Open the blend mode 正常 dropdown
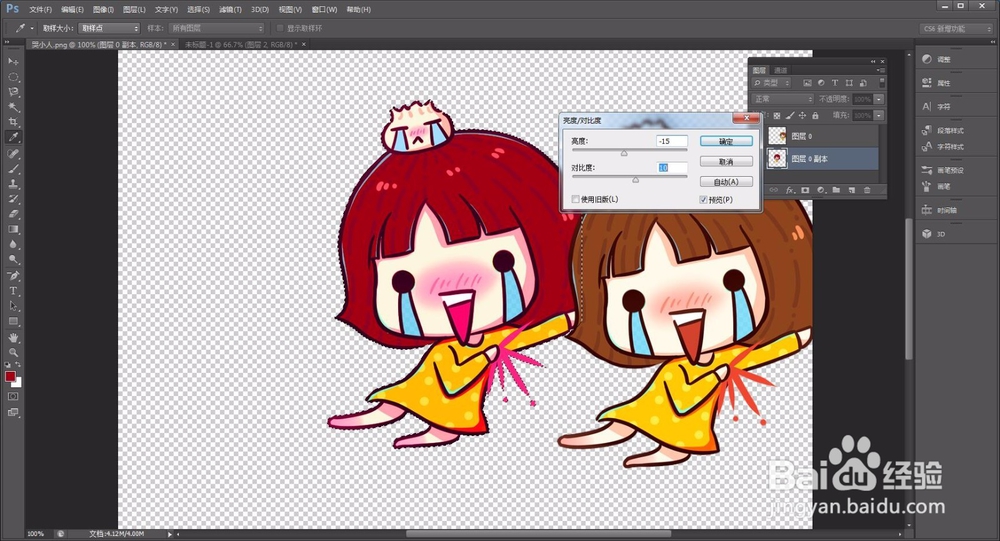The width and height of the screenshot is (1000, 541). [x=784, y=99]
